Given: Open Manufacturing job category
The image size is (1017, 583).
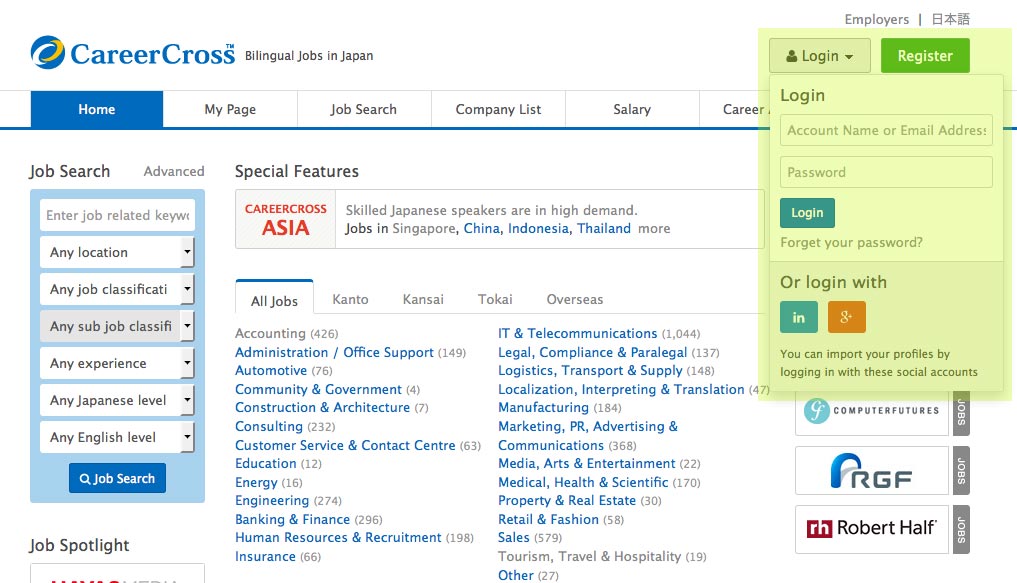Looking at the screenshot, I should pyautogui.click(x=543, y=407).
